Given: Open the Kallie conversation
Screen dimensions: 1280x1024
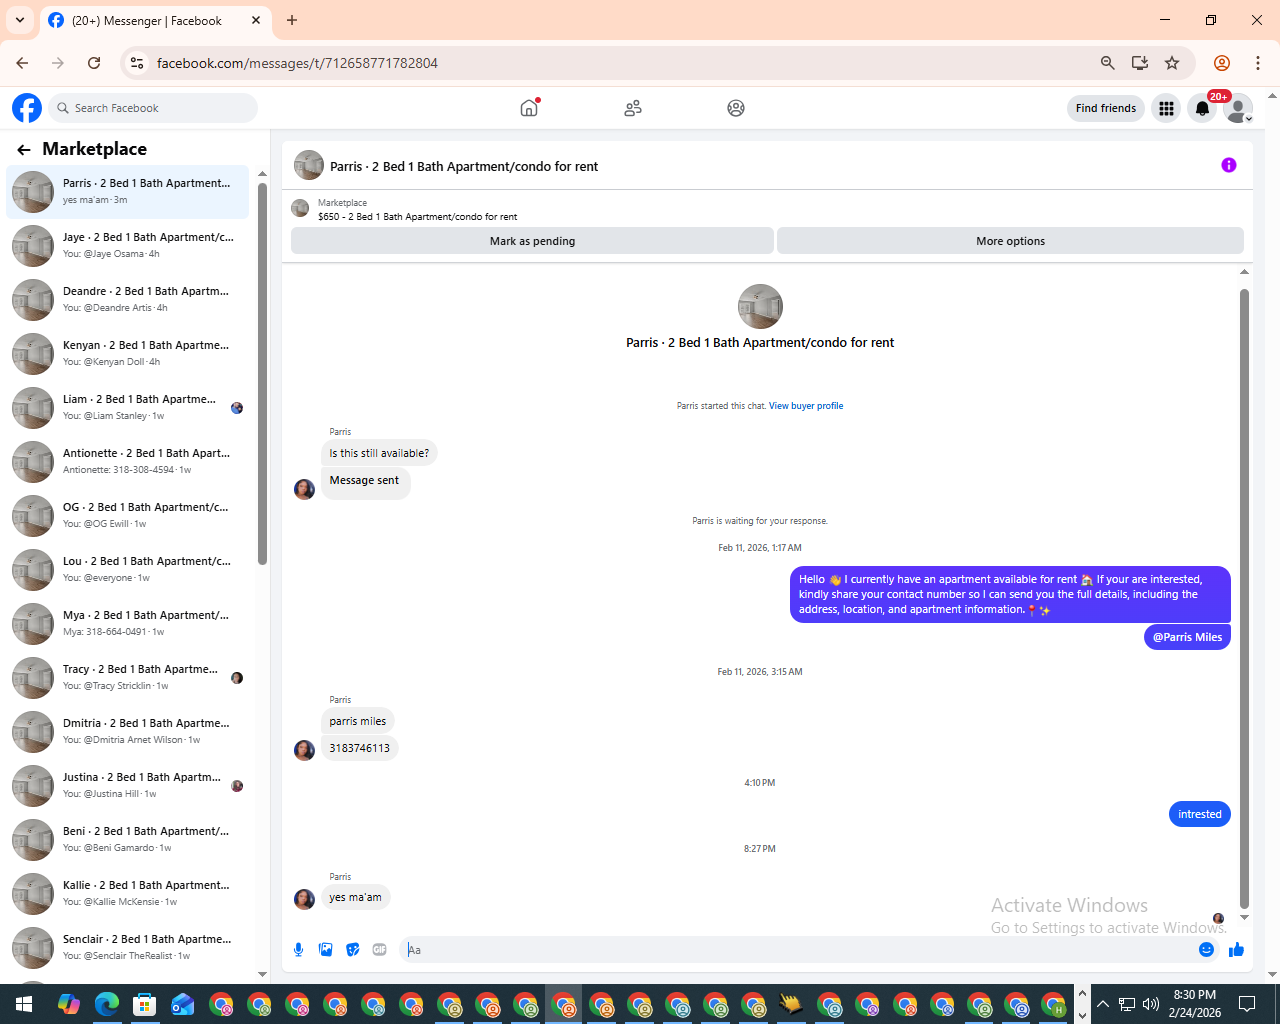Looking at the screenshot, I should pos(128,894).
